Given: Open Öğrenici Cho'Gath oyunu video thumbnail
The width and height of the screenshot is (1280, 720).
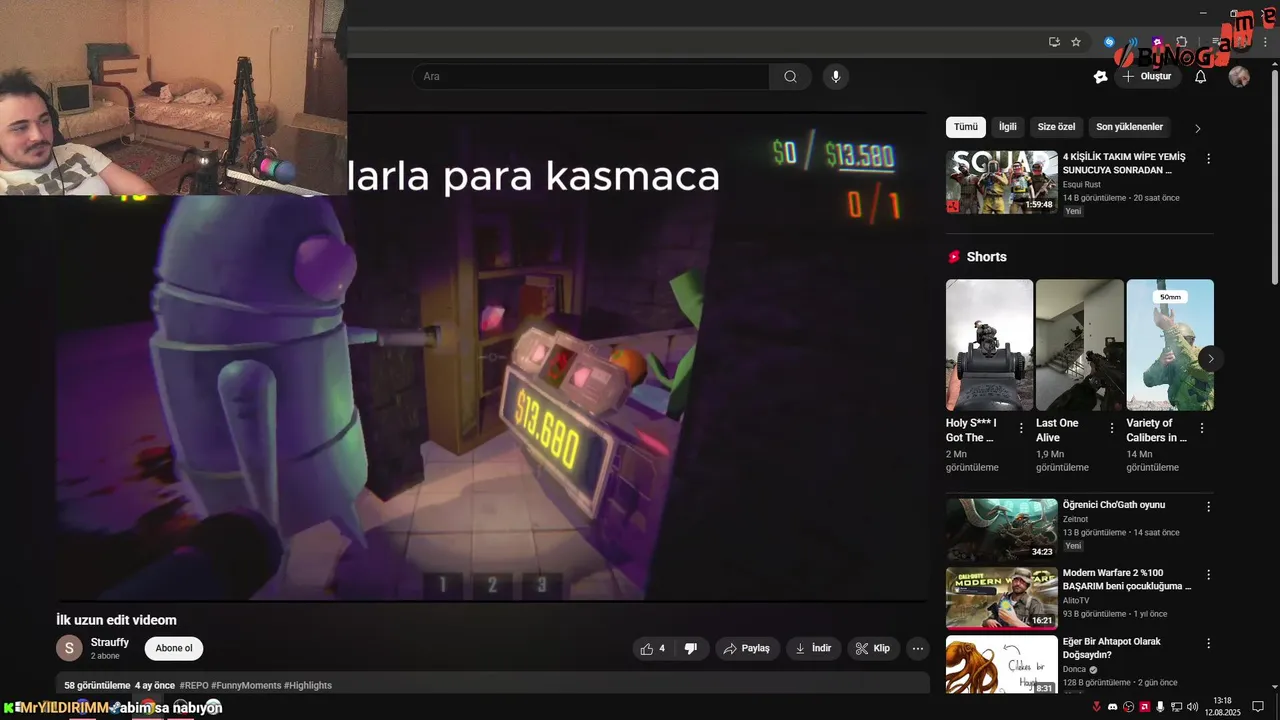Looking at the screenshot, I should (x=1002, y=530).
